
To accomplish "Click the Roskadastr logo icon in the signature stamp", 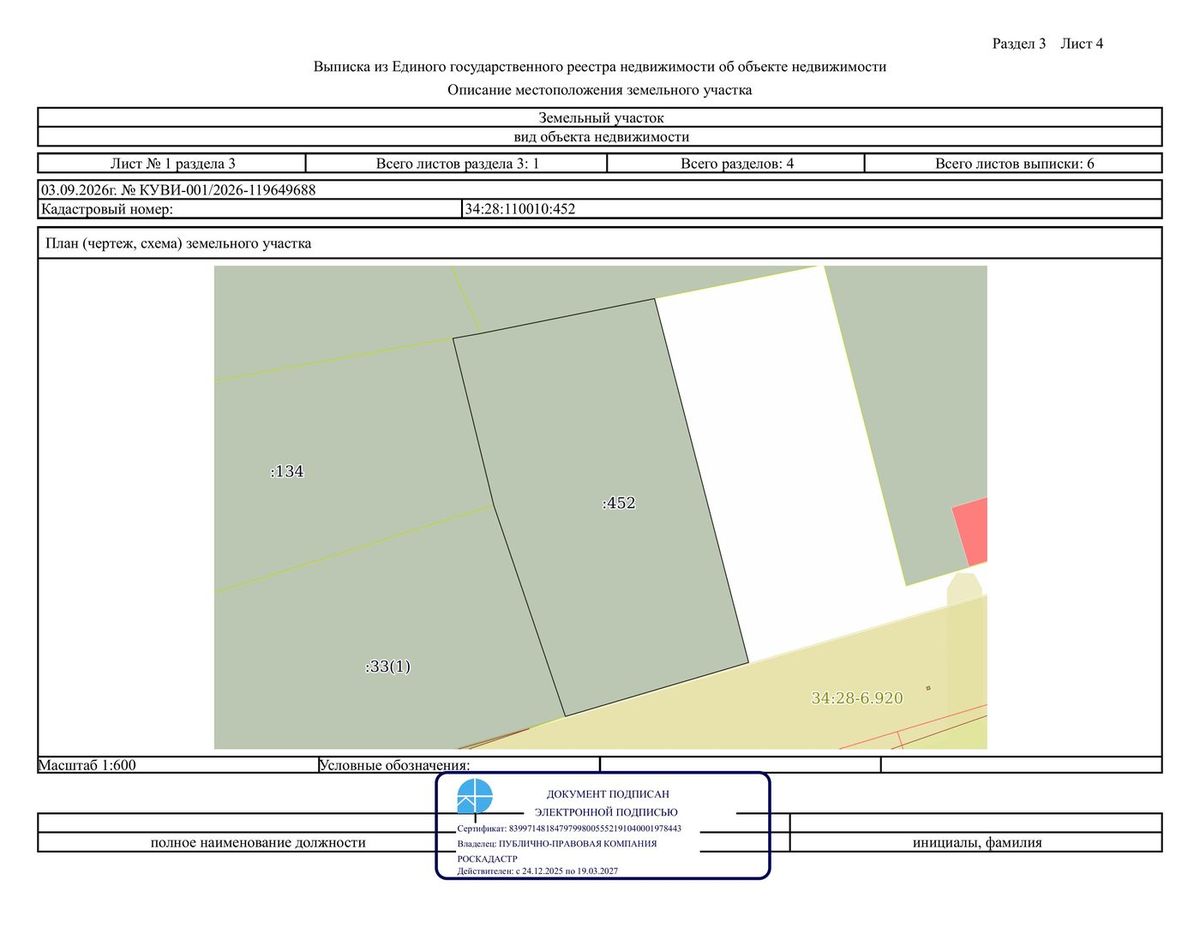I will [475, 798].
